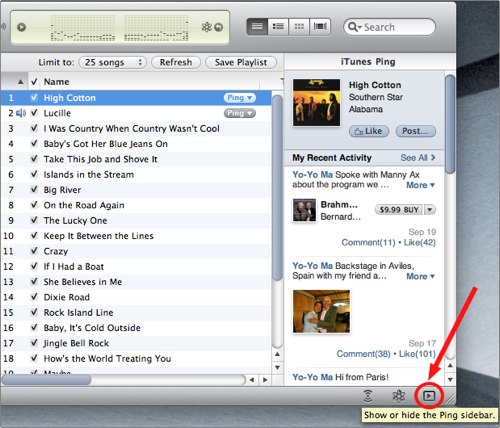Viewport: 500px width, 428px height.
Task: Select How's the World Treating You
Action: [x=136, y=358]
